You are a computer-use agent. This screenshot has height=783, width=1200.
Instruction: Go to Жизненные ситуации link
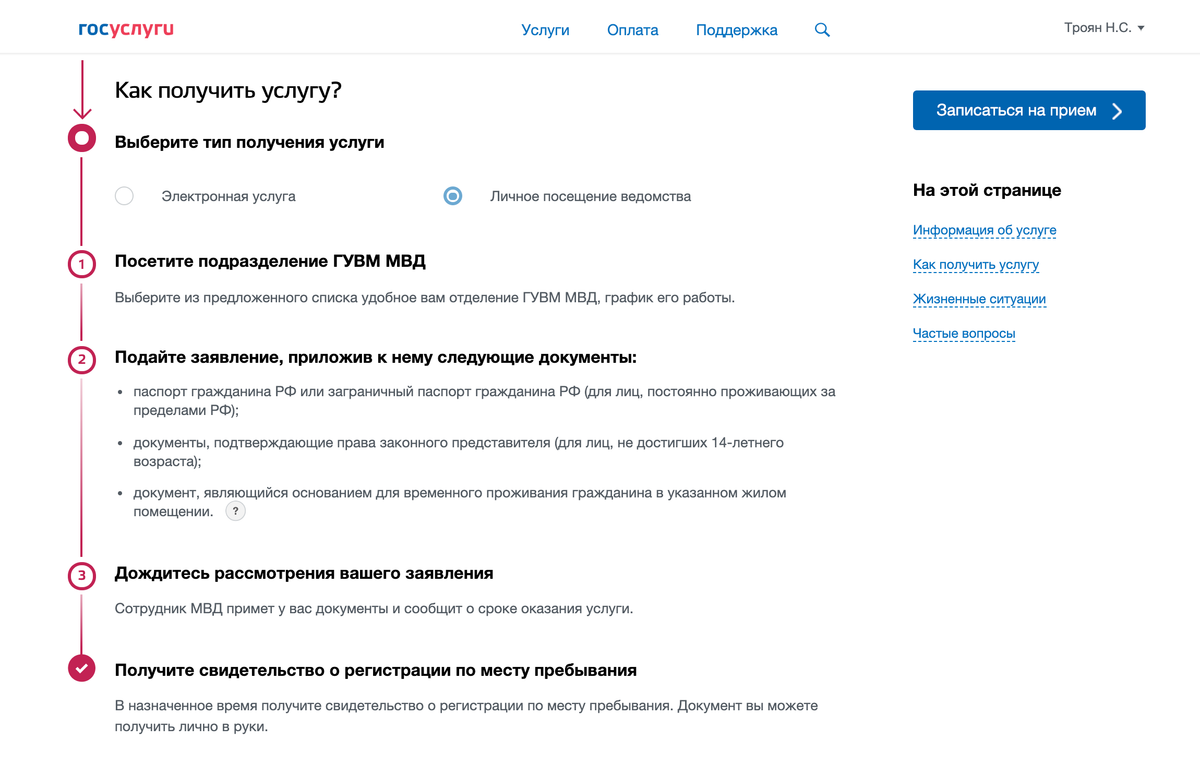(x=979, y=299)
